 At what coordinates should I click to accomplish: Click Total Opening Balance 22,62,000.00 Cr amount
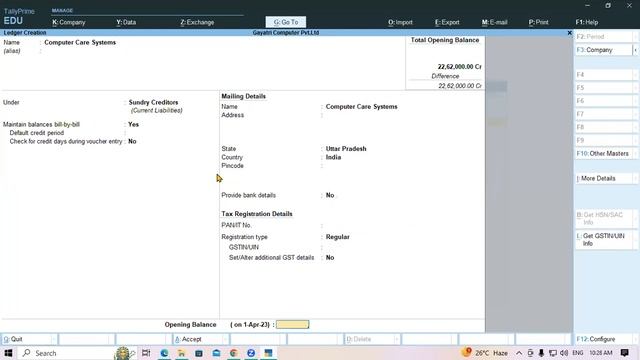pos(460,67)
